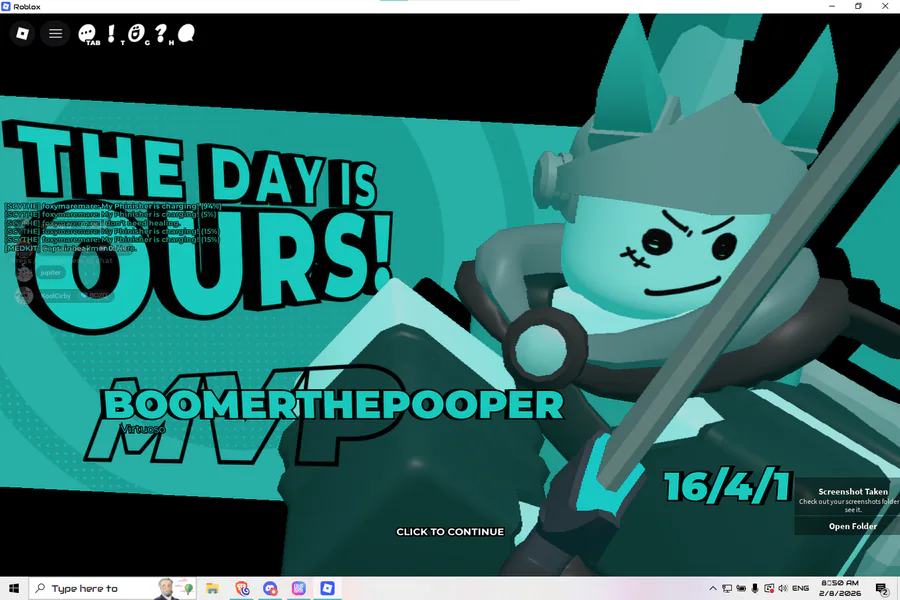Close the Roblox window

pyautogui.click(x=885, y=6)
